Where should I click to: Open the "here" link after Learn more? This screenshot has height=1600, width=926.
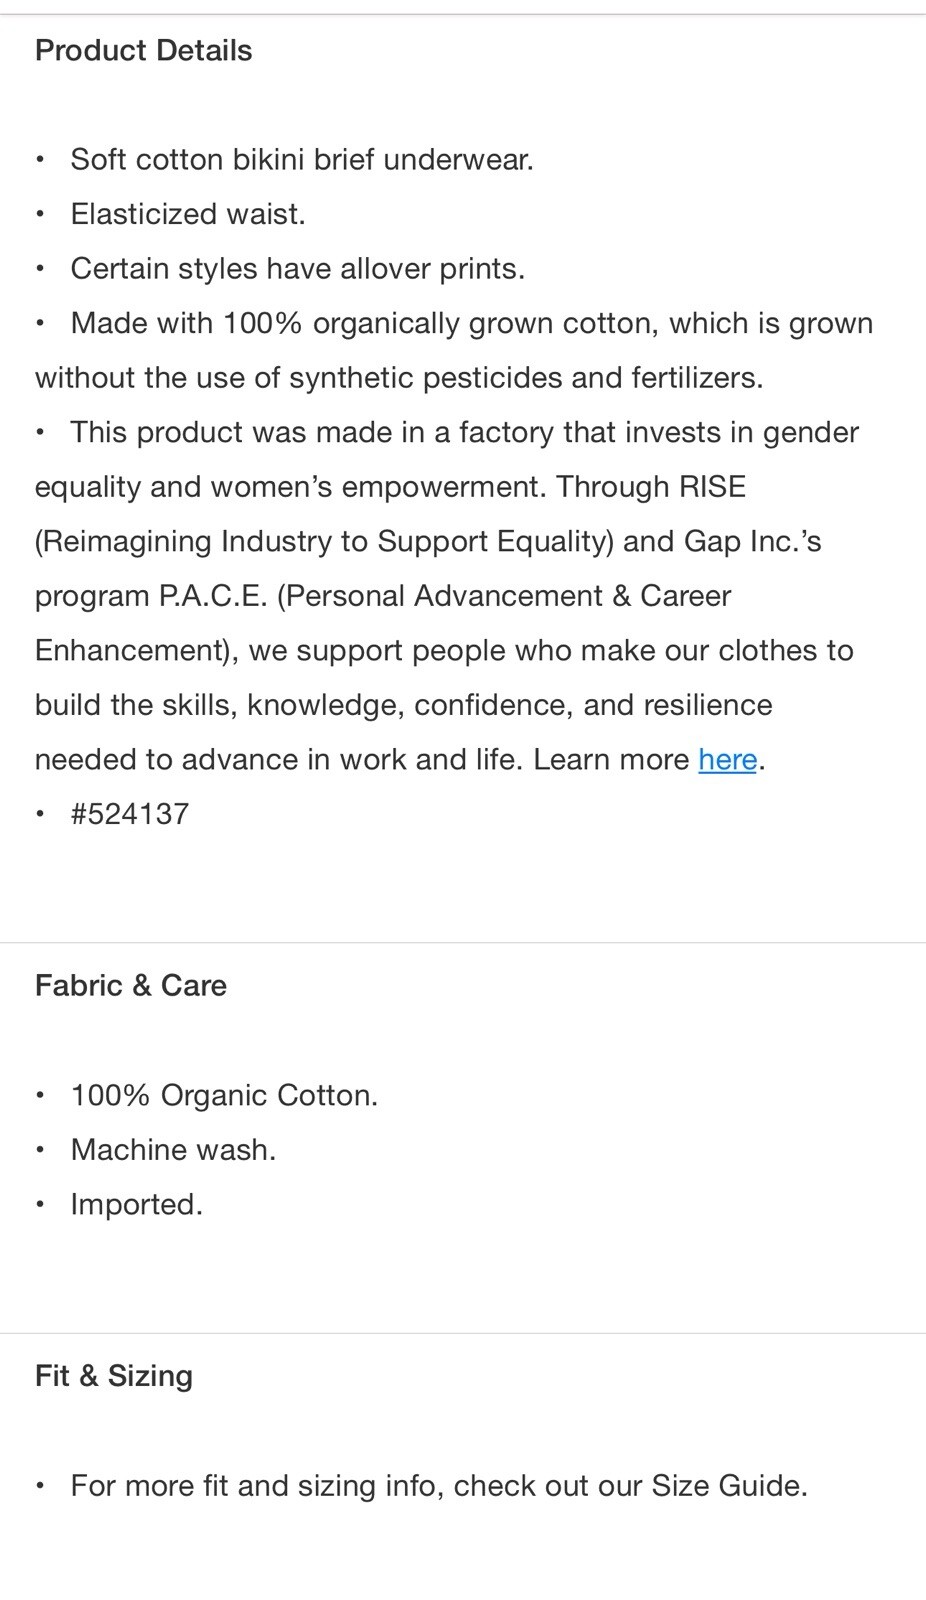pyautogui.click(x=727, y=760)
